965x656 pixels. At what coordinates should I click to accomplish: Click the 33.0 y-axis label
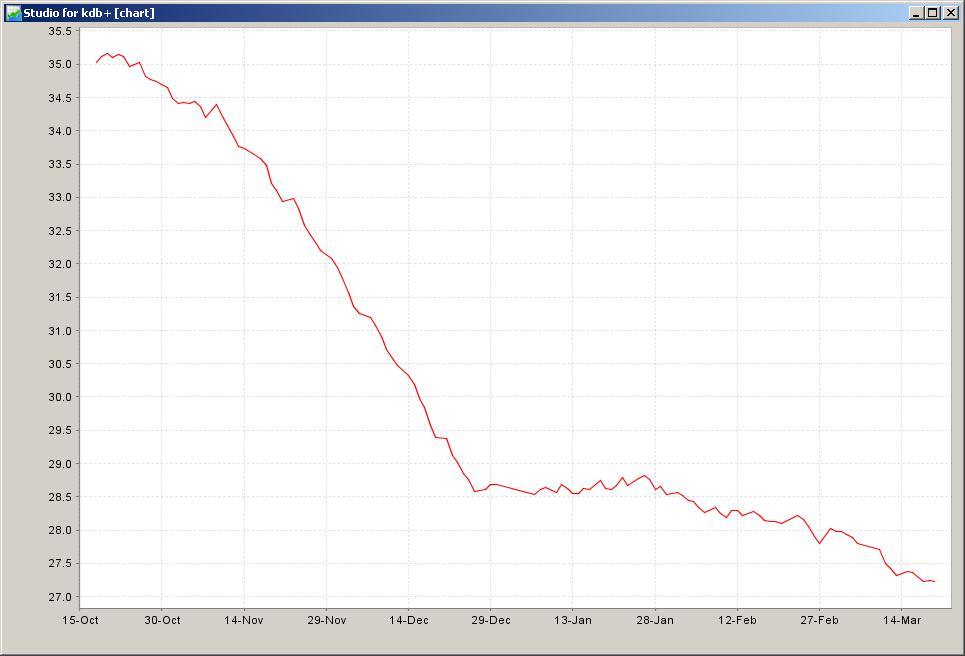coord(60,198)
